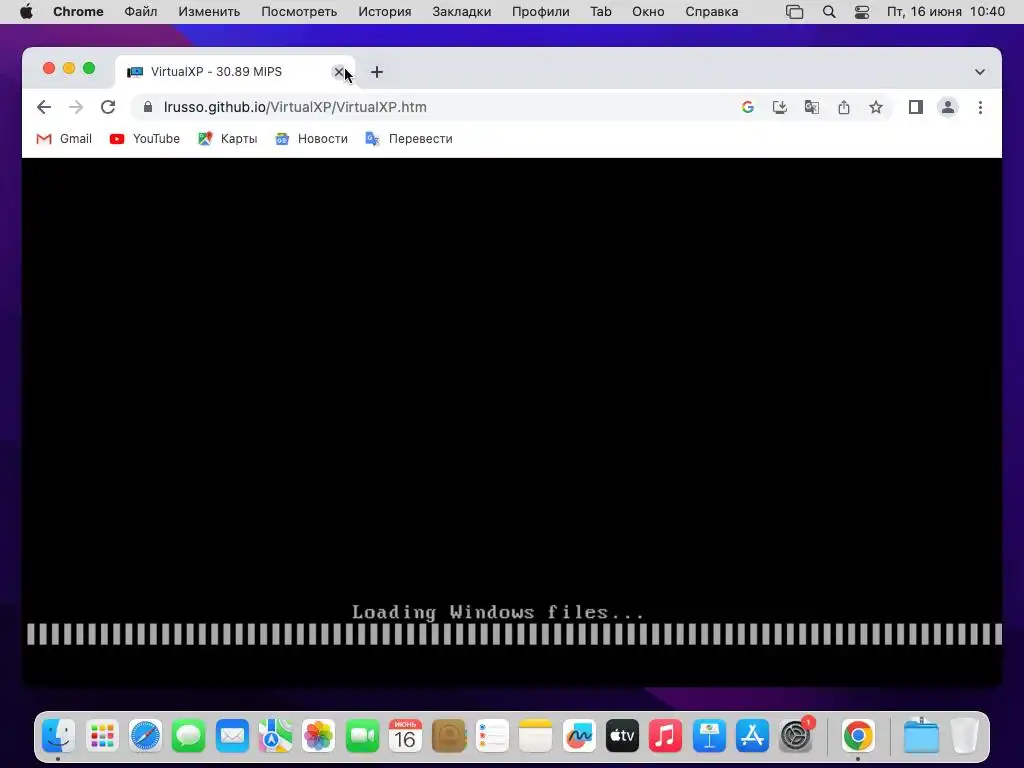Open the Файл menu
The height and width of the screenshot is (768, 1024).
(140, 12)
